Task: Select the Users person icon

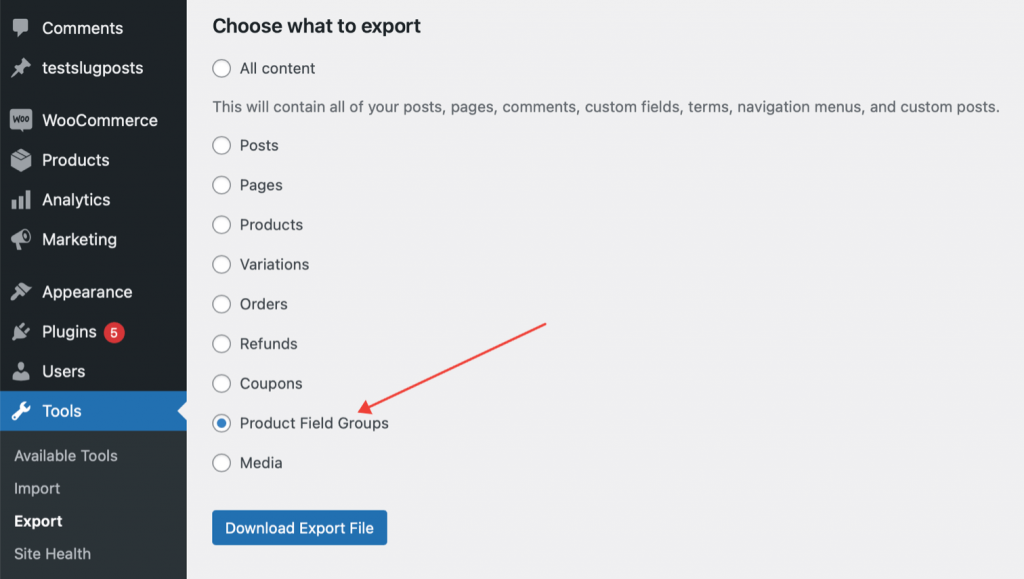Action: (20, 371)
